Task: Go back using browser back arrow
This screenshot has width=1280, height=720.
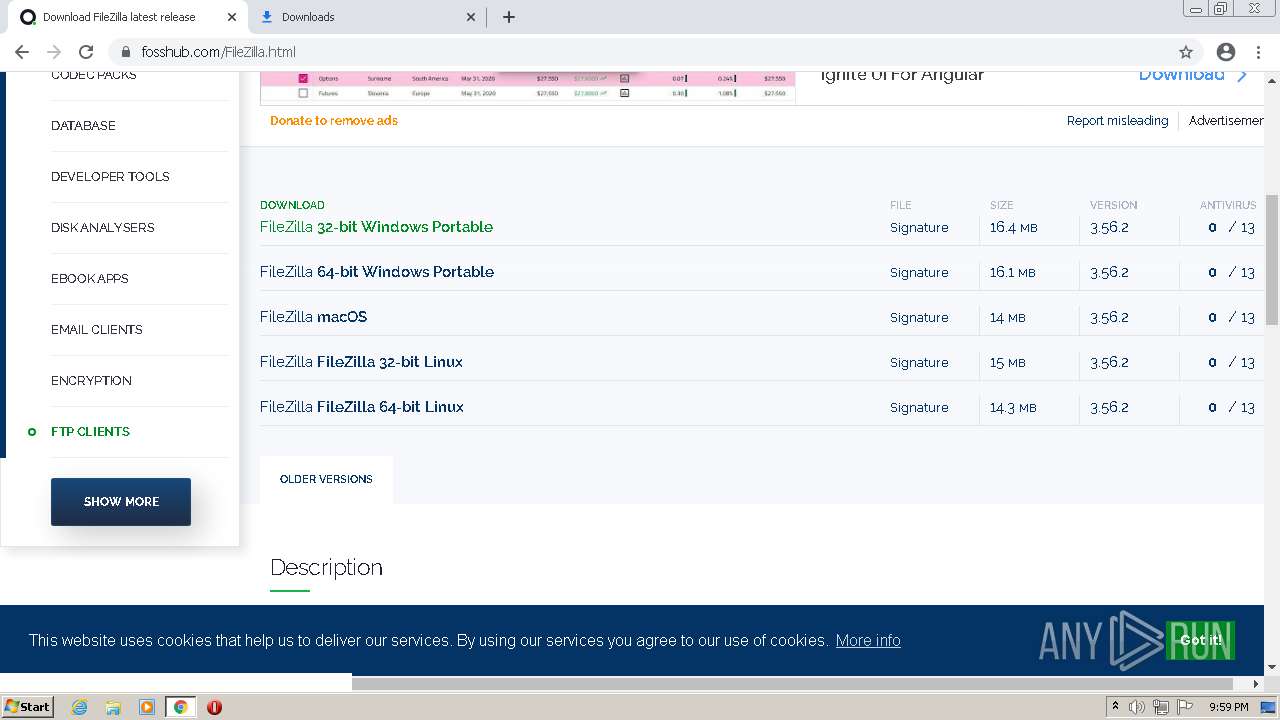Action: click(22, 52)
